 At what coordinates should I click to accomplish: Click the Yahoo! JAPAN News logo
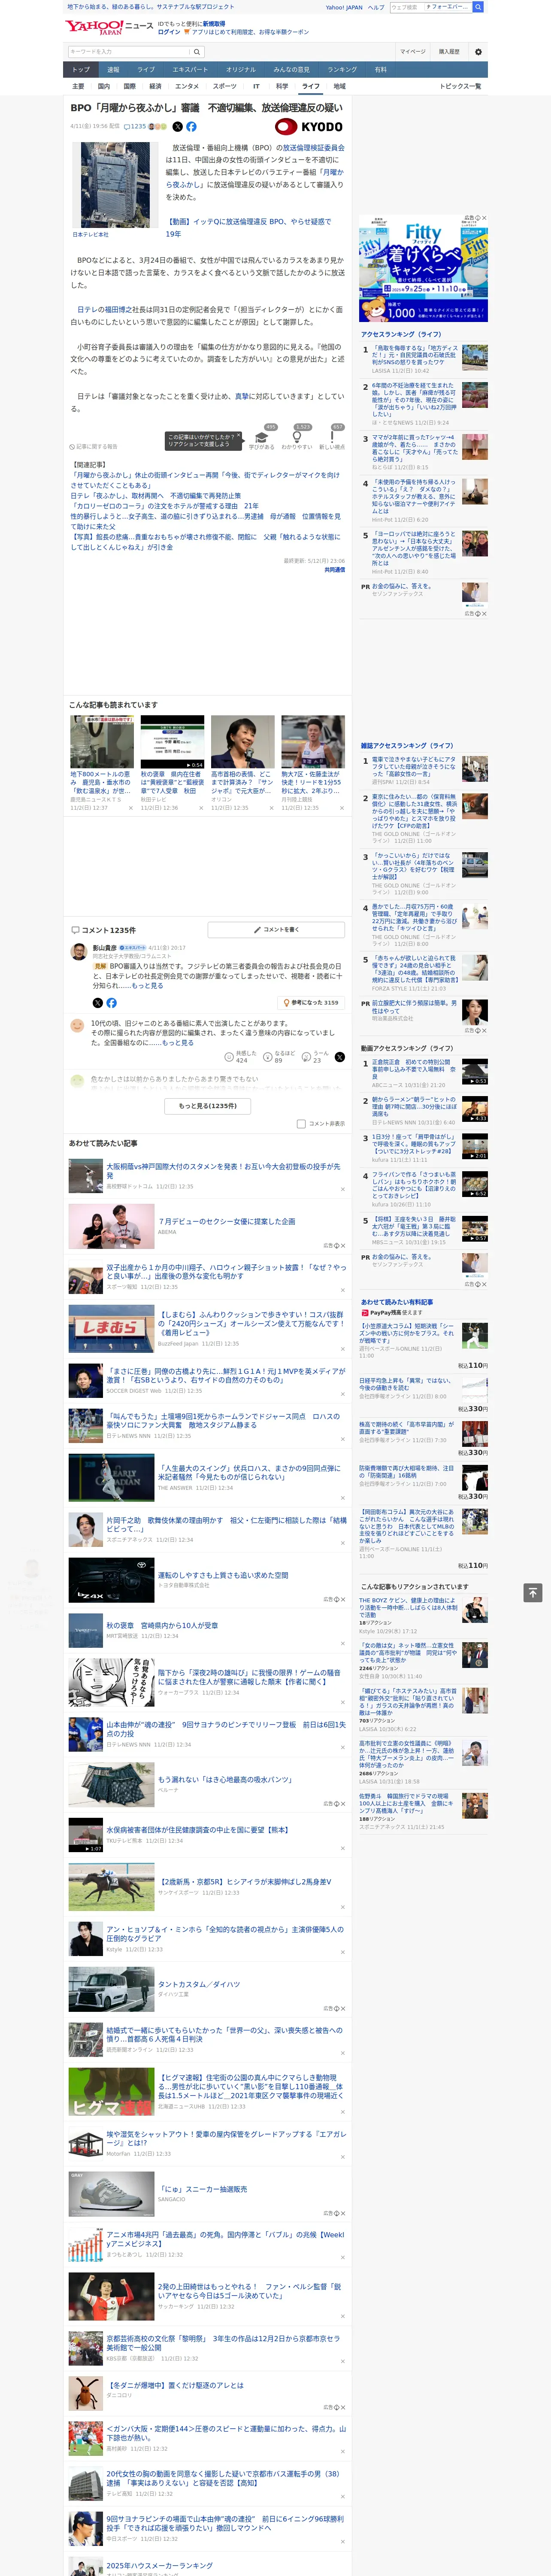(x=109, y=27)
